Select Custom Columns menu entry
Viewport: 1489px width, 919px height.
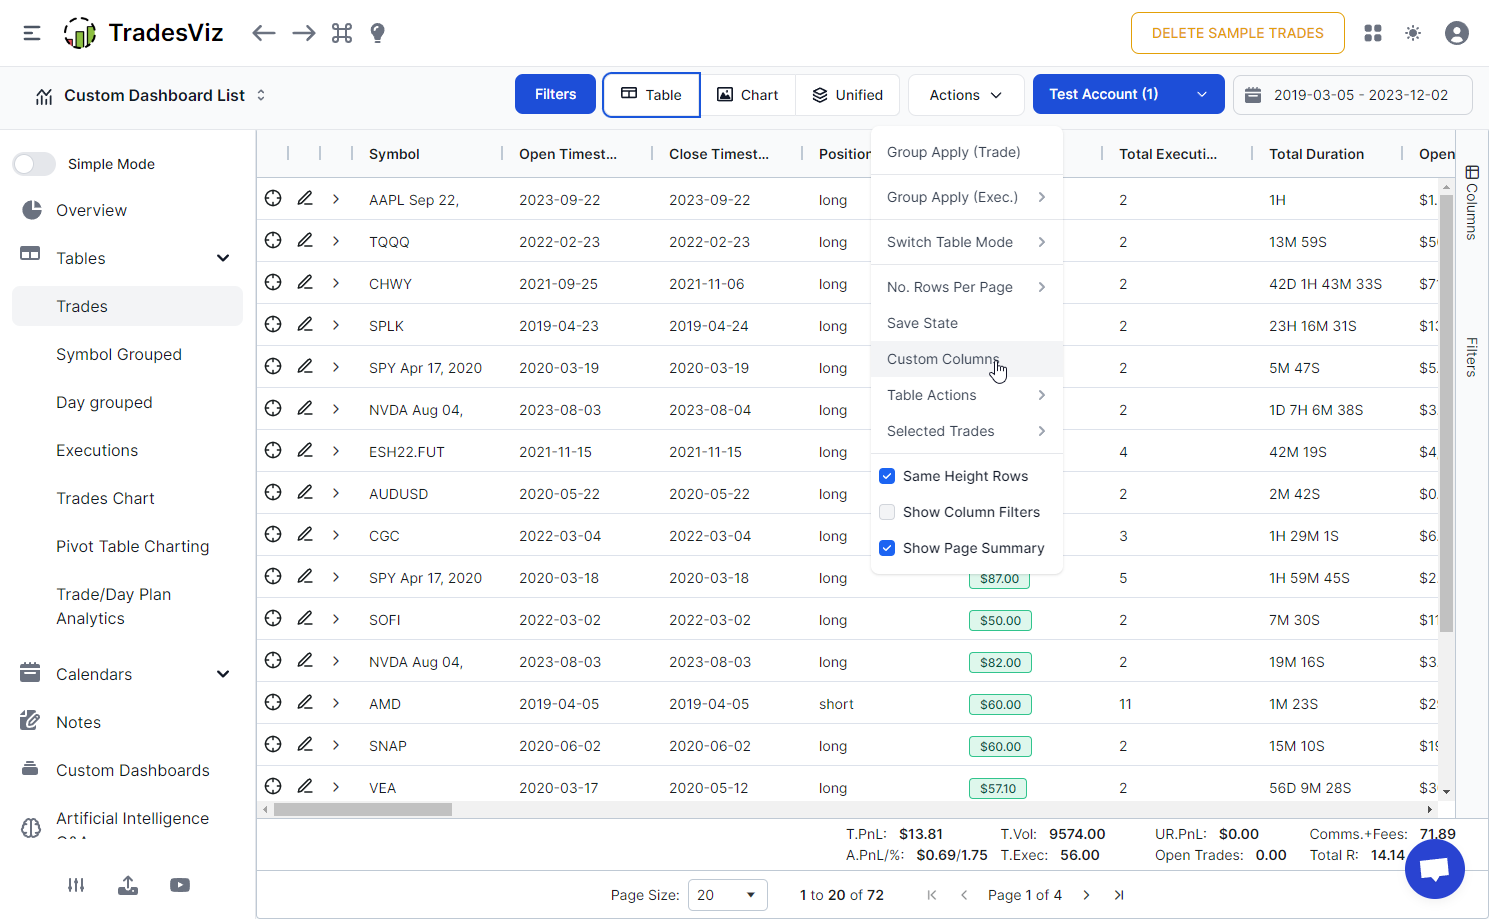(x=966, y=359)
